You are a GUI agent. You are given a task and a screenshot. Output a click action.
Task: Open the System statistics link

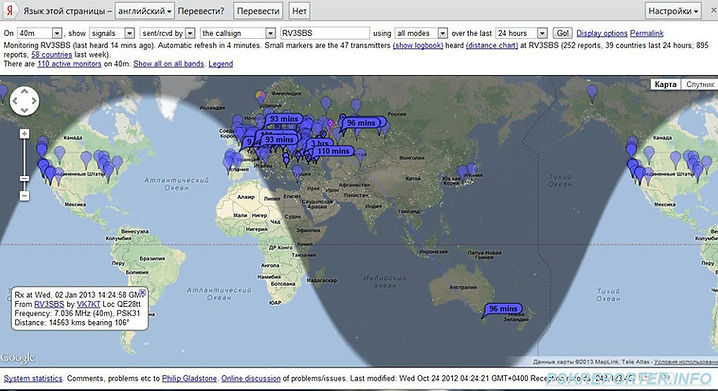33,378
